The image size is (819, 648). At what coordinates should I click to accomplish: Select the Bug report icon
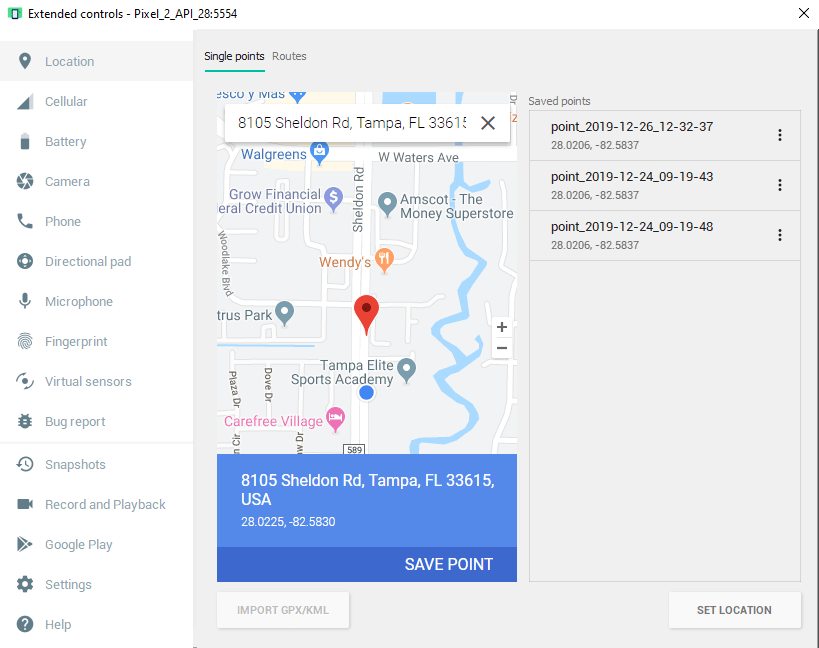click(x=25, y=421)
